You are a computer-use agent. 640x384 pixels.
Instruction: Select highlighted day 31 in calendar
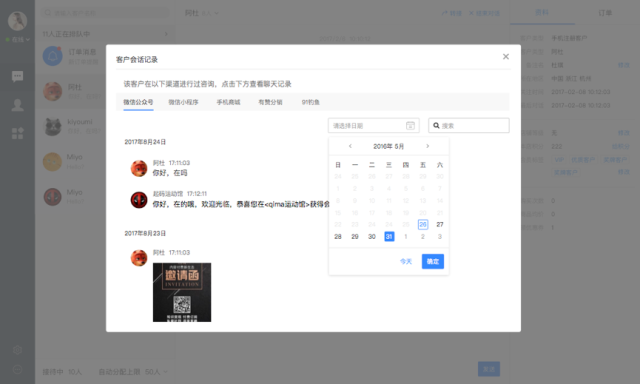tap(389, 237)
